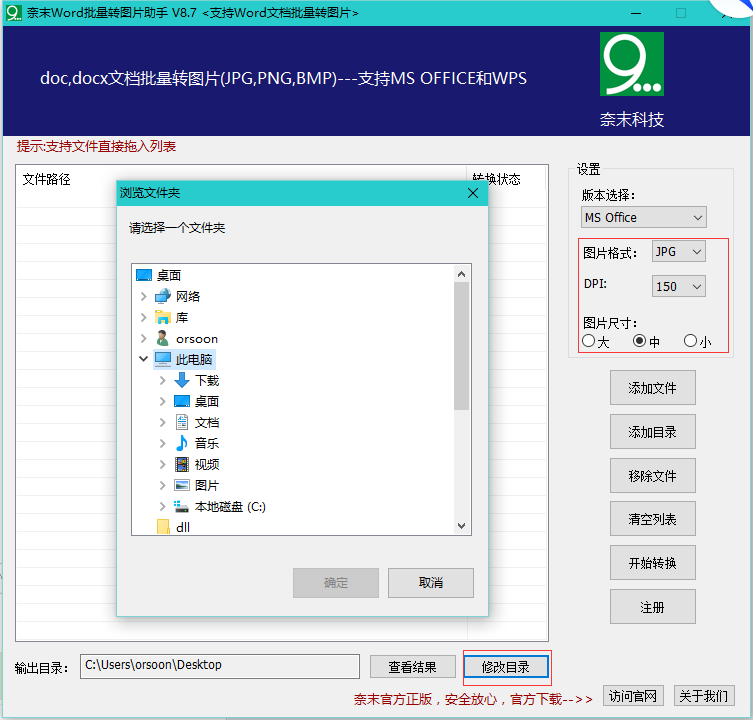
Task: Click the 修改目录 change directory button
Action: [506, 667]
